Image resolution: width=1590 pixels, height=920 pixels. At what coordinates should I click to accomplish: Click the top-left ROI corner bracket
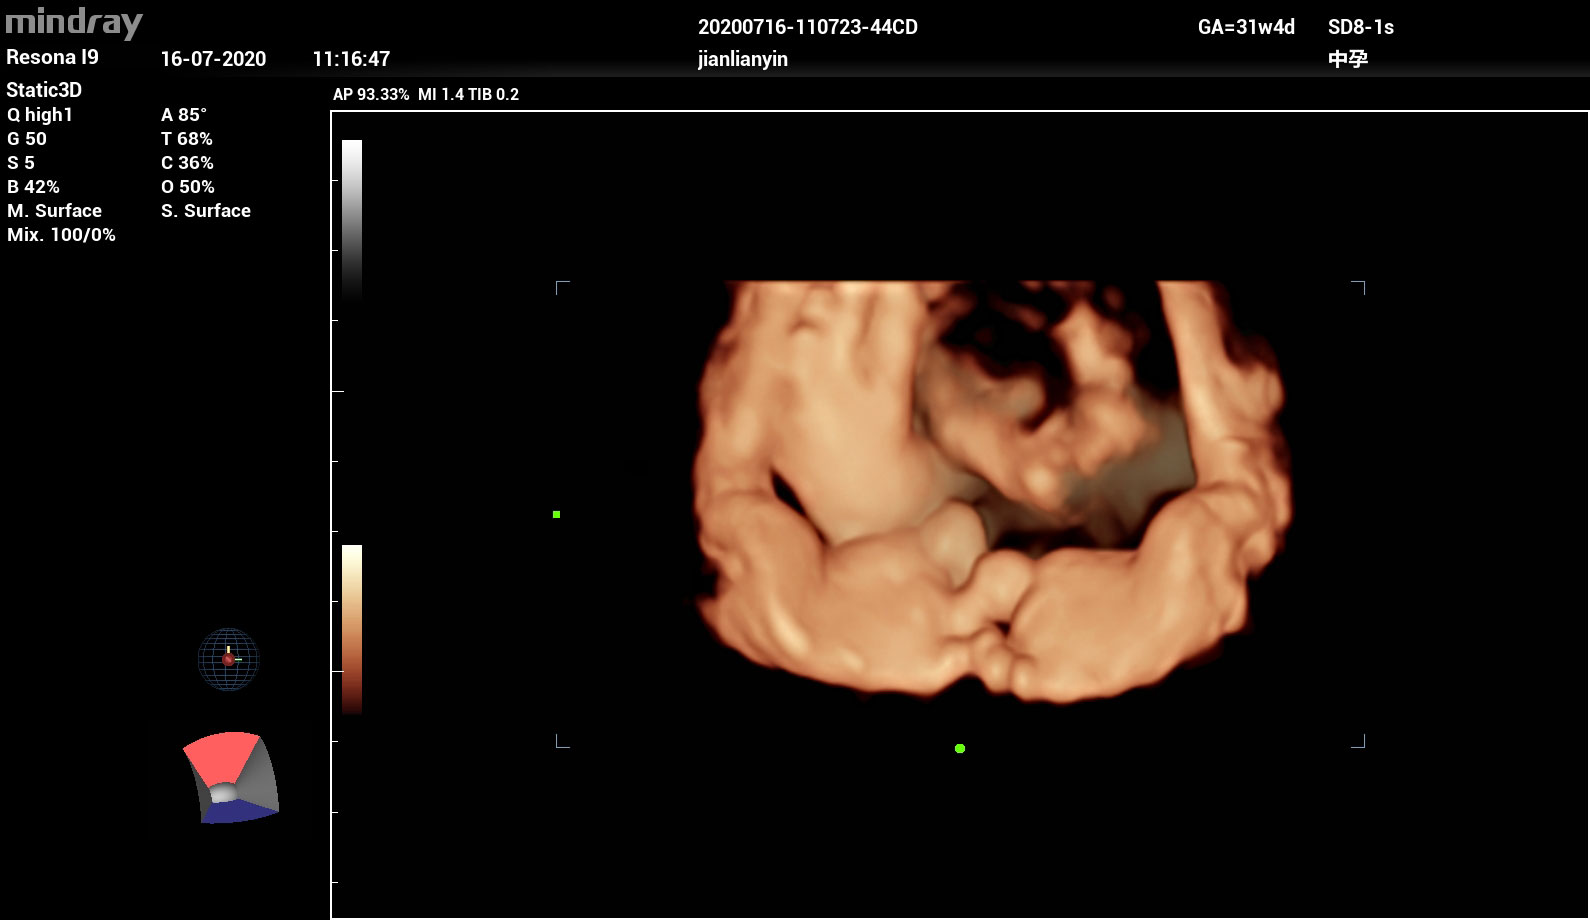(562, 288)
